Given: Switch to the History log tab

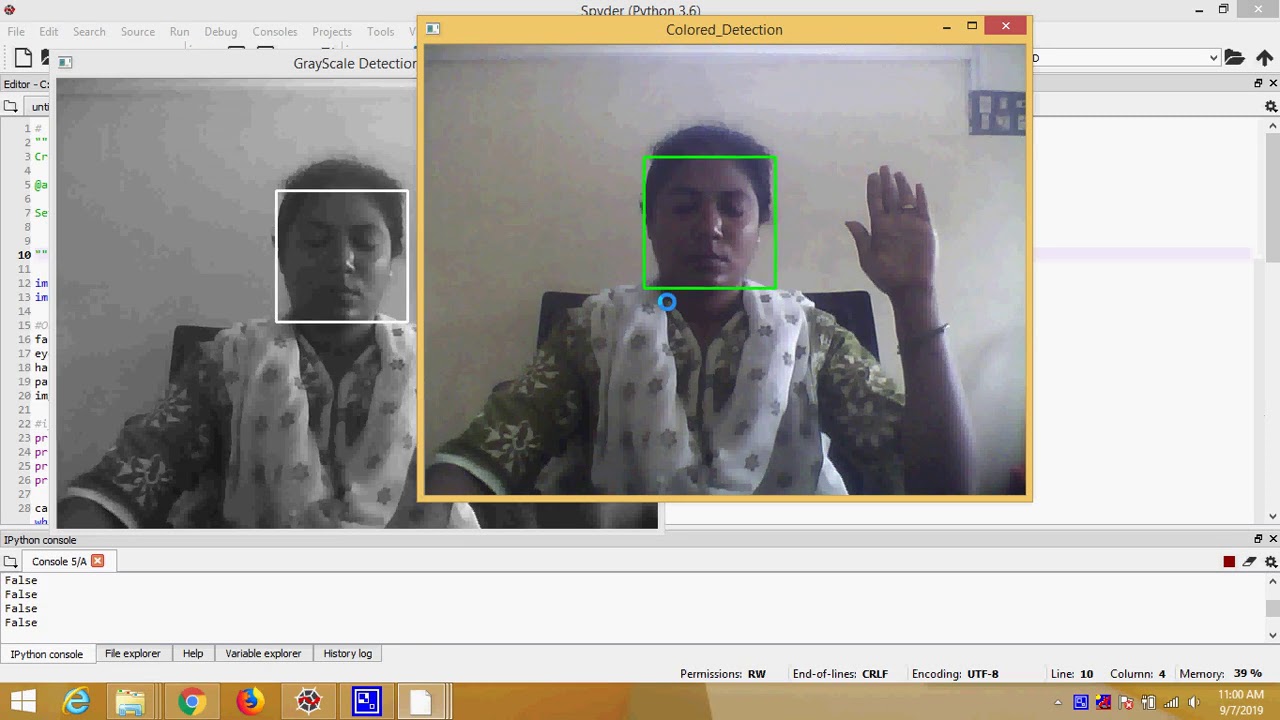Looking at the screenshot, I should (x=347, y=654).
